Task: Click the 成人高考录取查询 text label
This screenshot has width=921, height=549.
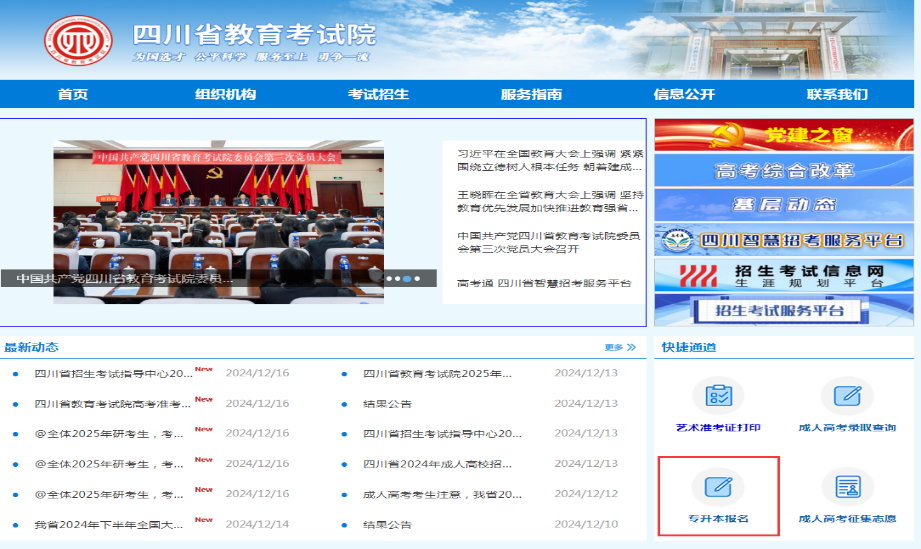Action: [847, 427]
